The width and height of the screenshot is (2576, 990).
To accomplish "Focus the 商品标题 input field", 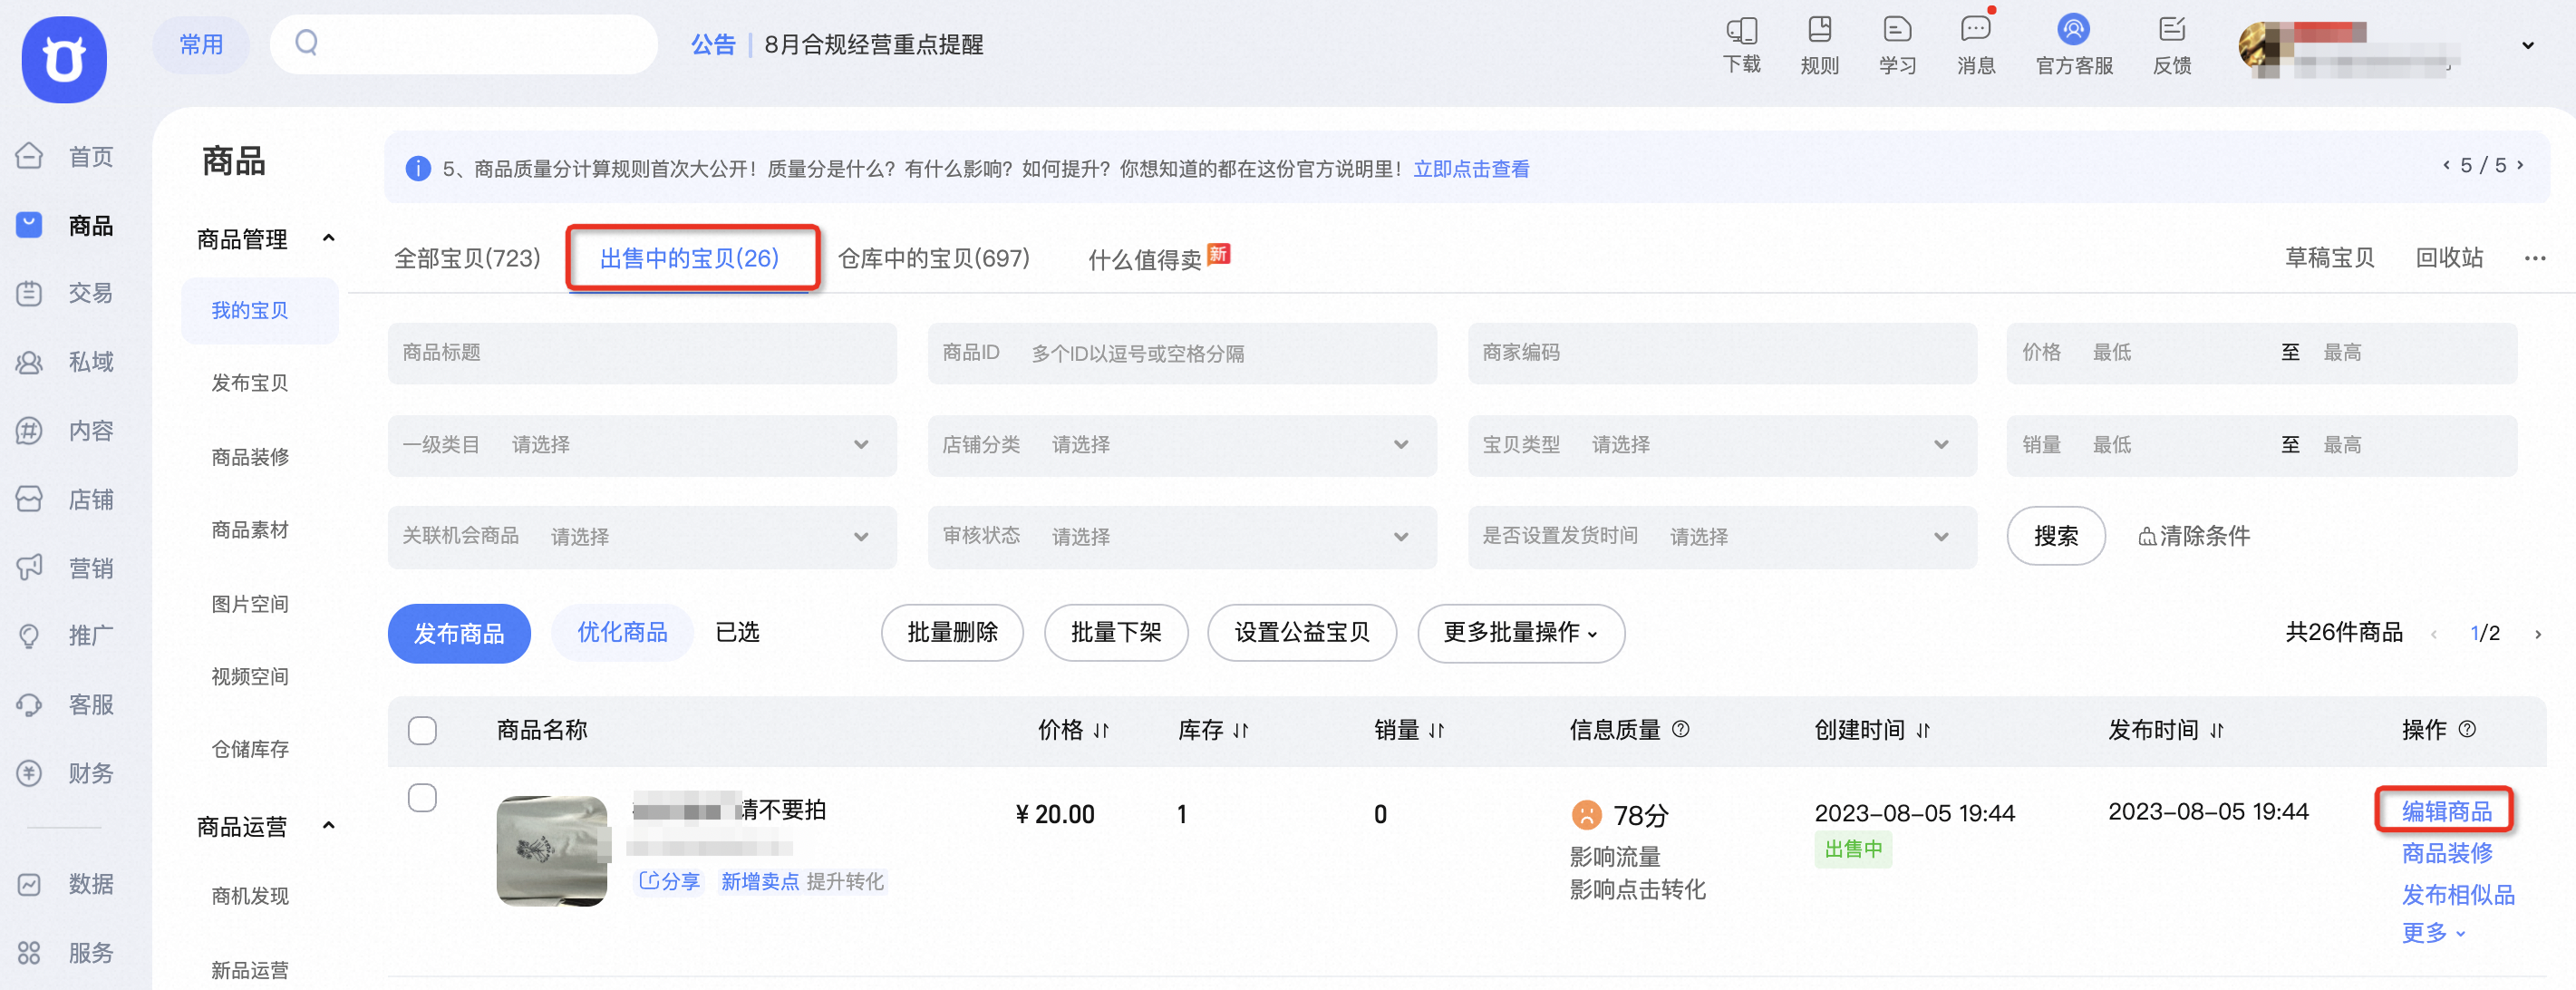I will click(x=642, y=353).
